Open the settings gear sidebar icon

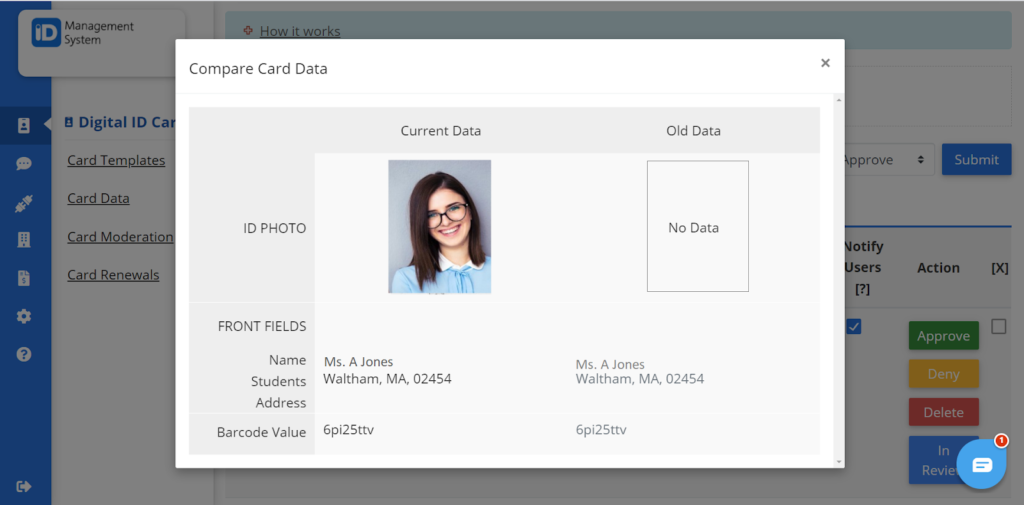click(24, 317)
